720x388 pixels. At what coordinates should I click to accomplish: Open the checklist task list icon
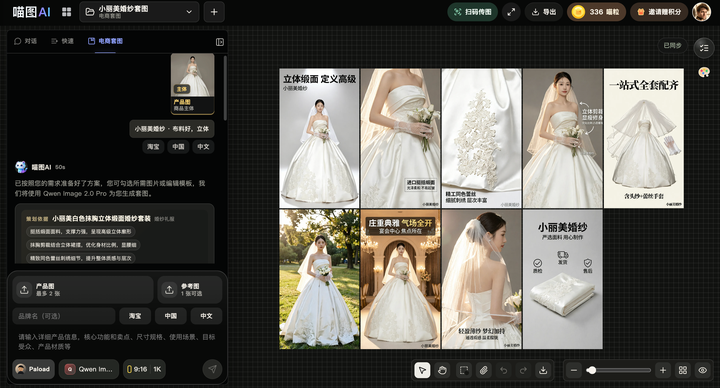pyautogui.click(x=703, y=48)
